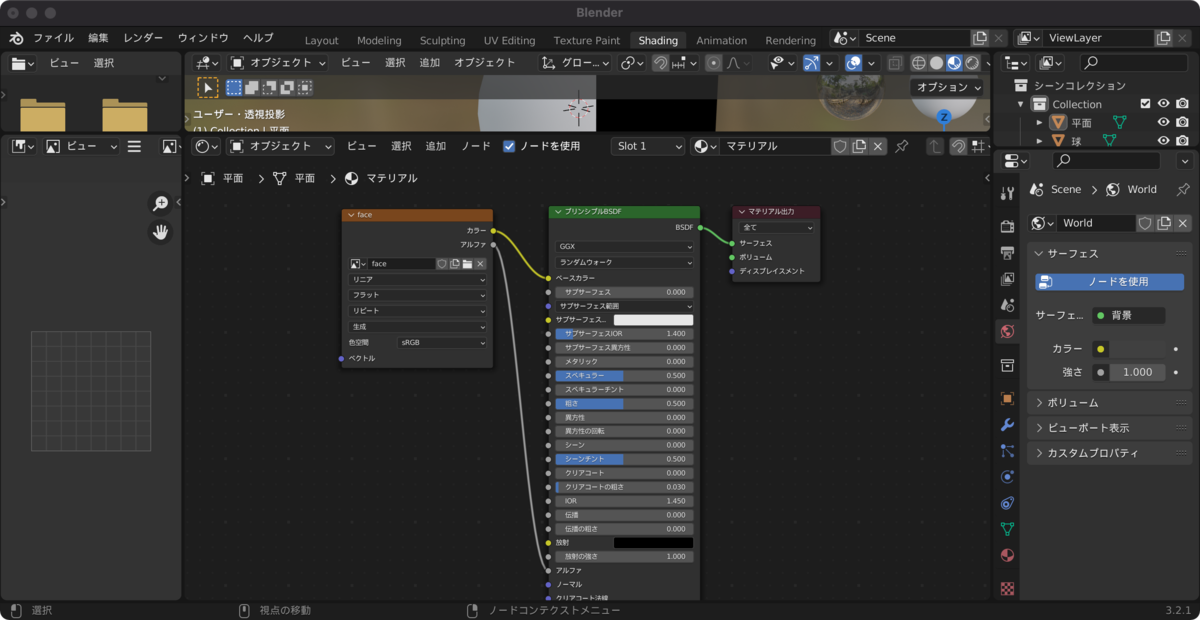Switch to the Animation workspace tab

[721, 41]
